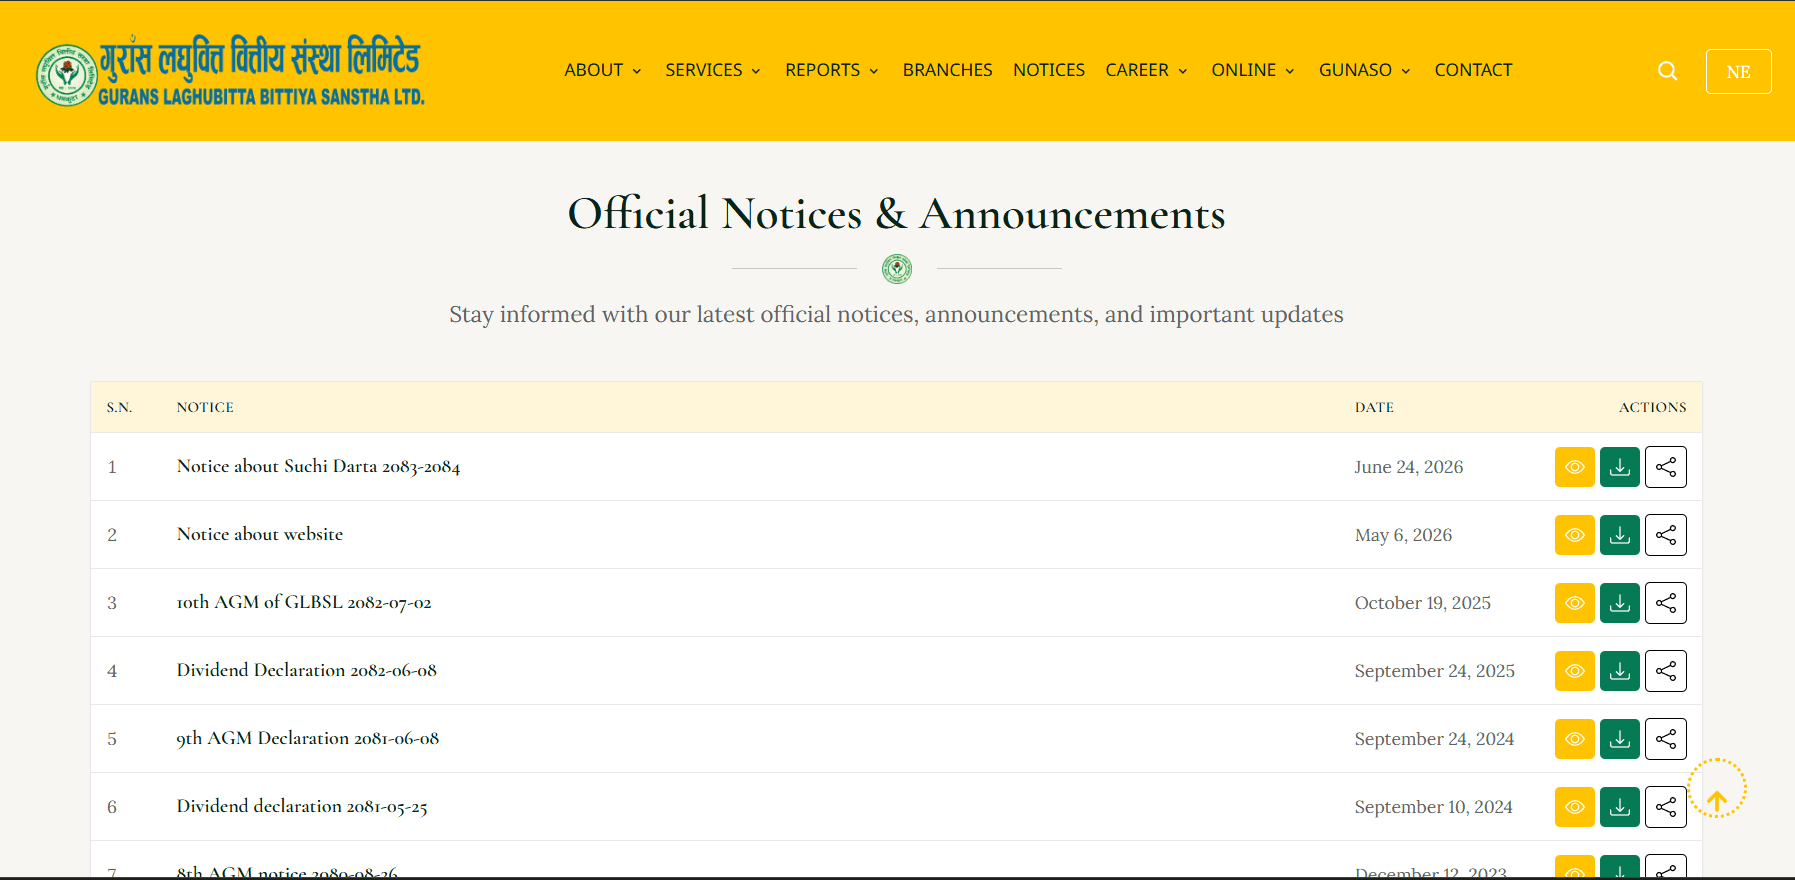Click the 'June 24, 2026' date cell

tap(1408, 467)
